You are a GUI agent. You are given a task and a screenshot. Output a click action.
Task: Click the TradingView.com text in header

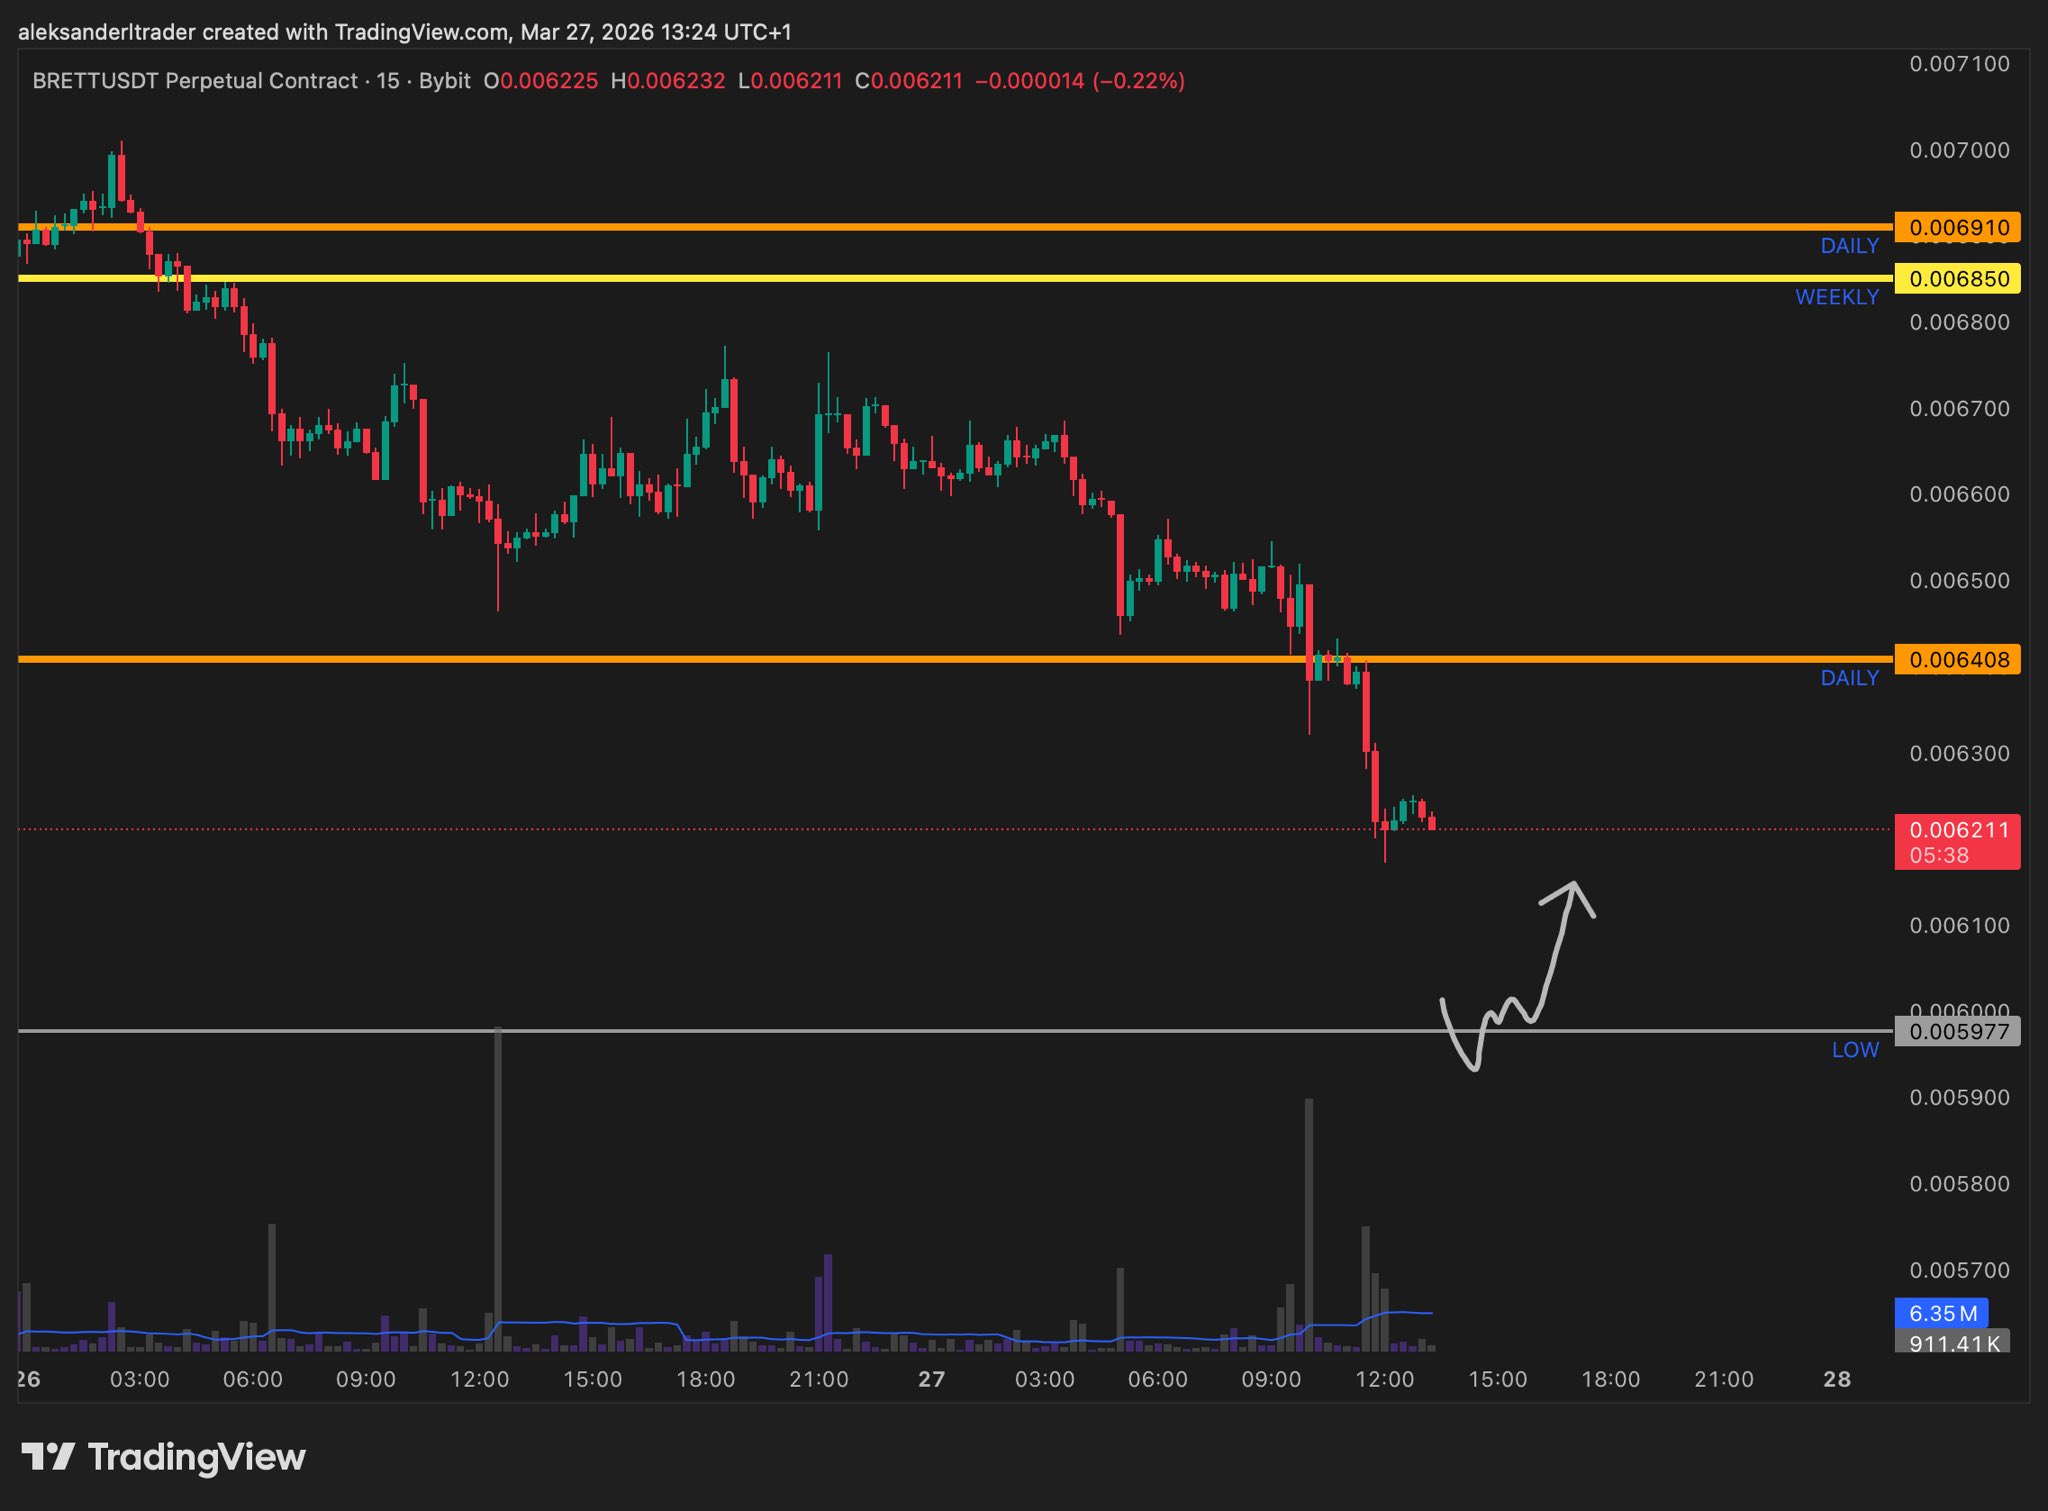coord(421,32)
